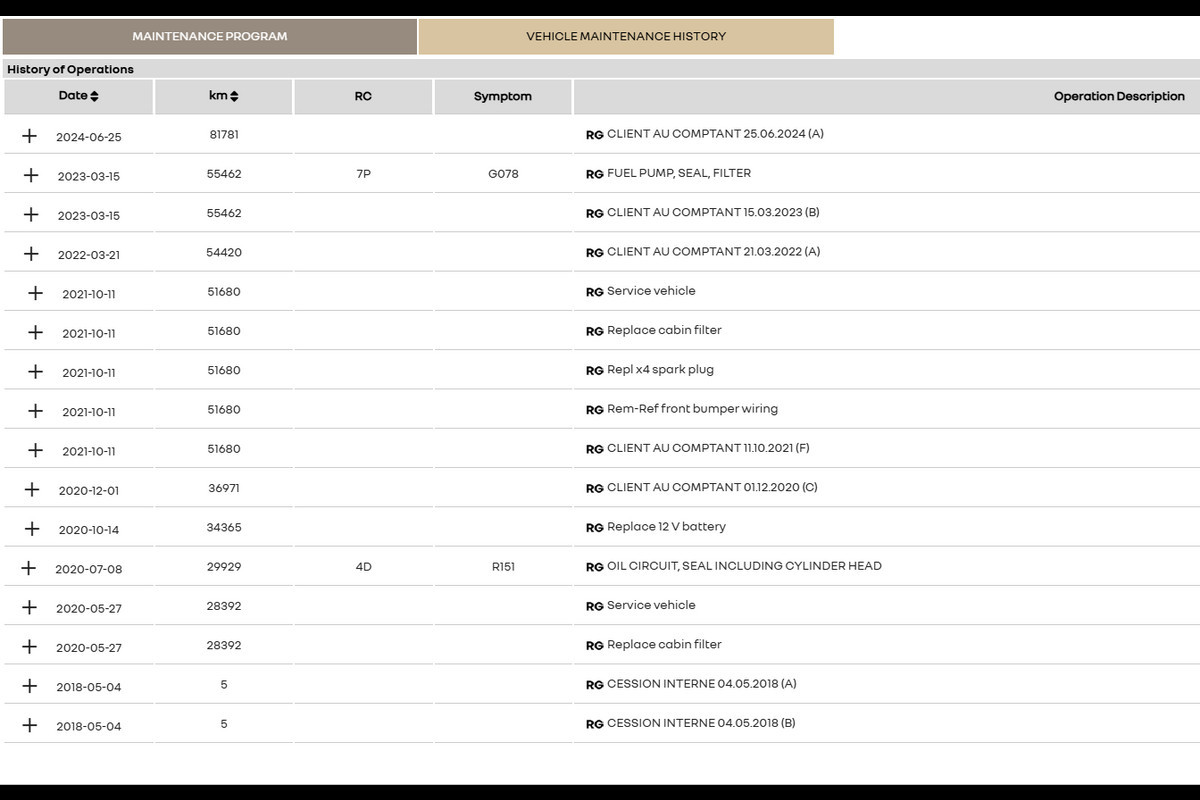
Task: Click symptom code G078 cell
Action: [502, 174]
